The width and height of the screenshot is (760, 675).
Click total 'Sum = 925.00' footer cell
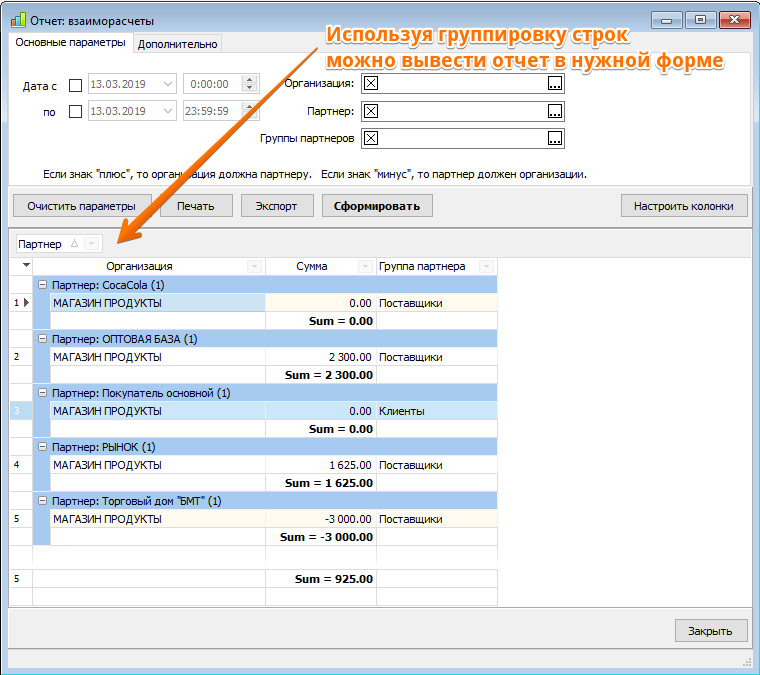point(321,579)
